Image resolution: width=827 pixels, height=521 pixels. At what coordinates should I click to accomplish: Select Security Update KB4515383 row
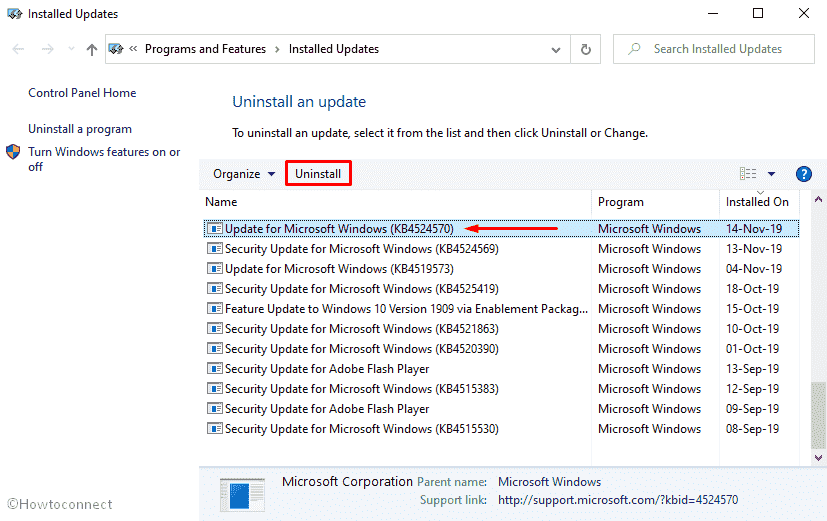tap(501, 389)
